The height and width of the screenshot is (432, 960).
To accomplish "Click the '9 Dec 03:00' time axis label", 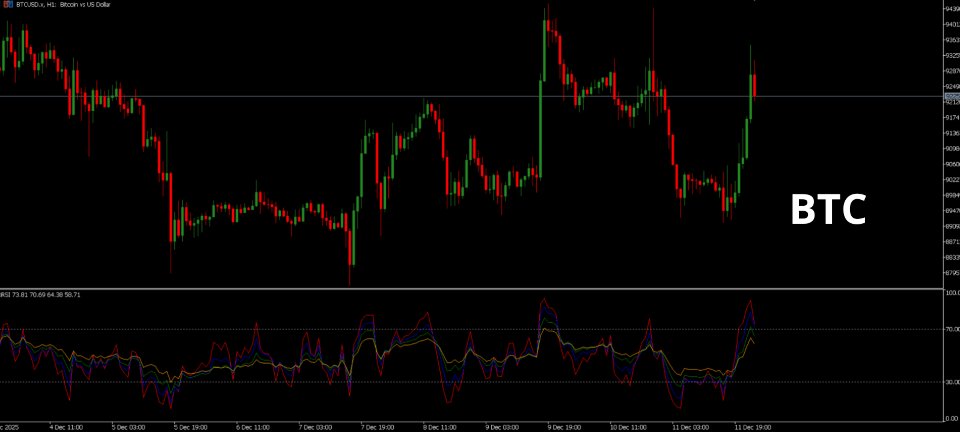I will [x=502, y=426].
